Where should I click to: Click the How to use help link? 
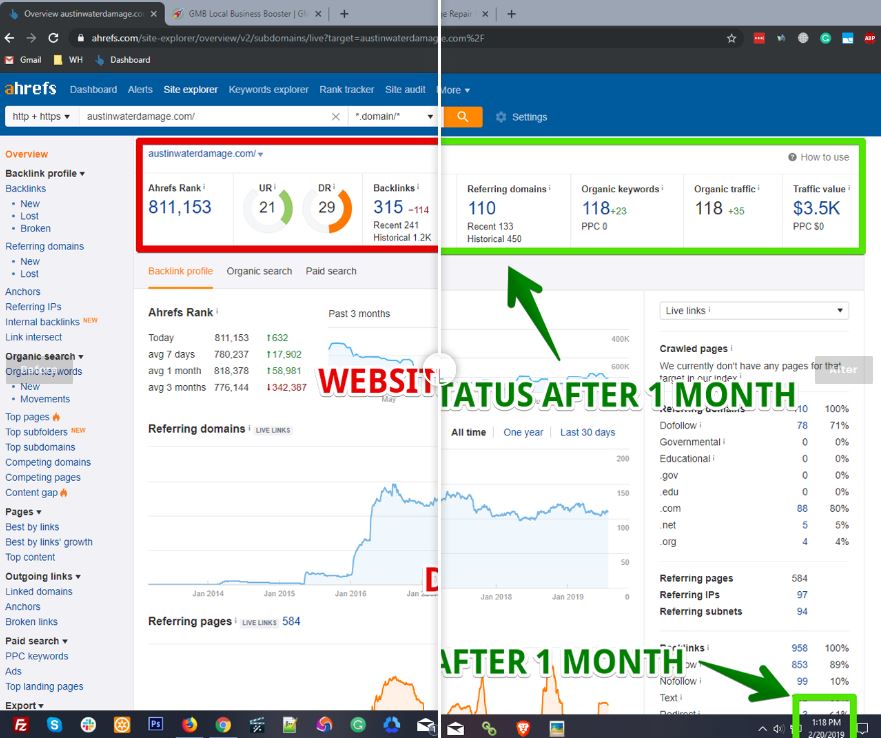819,157
